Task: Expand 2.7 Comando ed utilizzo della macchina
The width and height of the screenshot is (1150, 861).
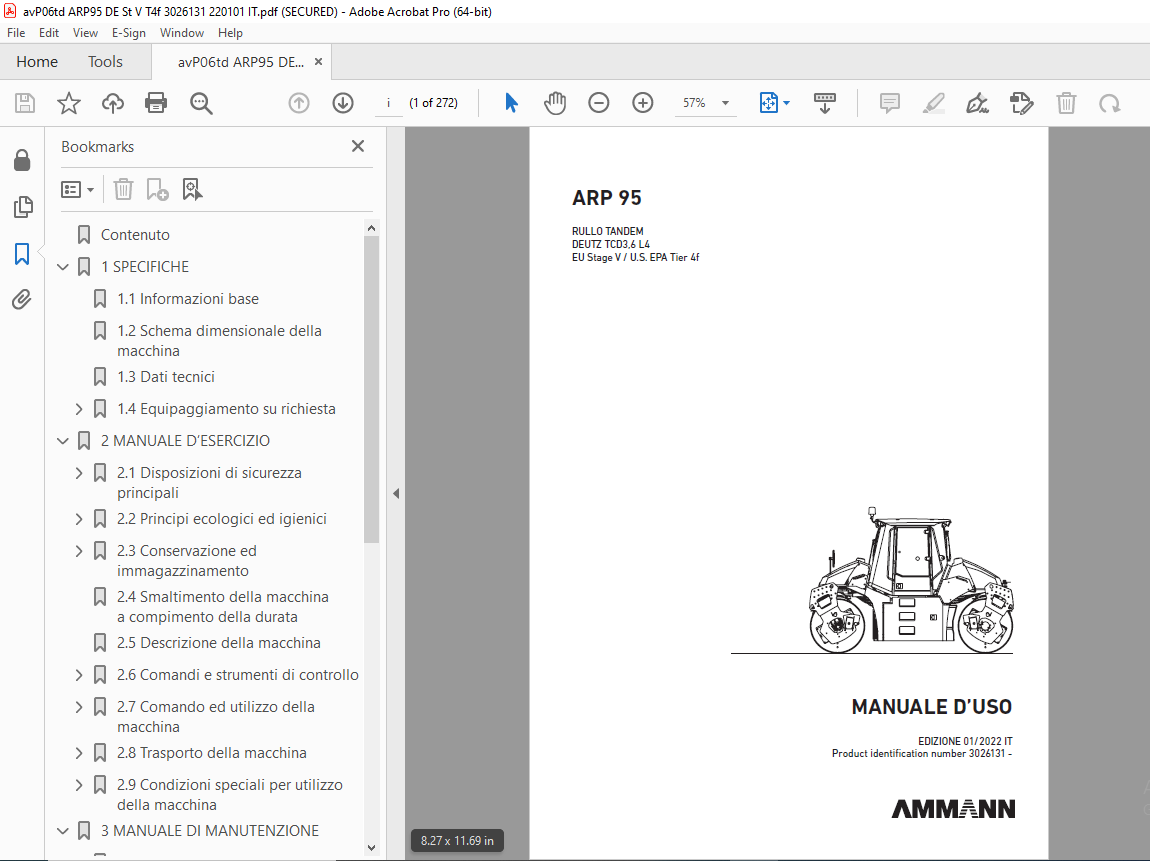Action: (x=79, y=707)
